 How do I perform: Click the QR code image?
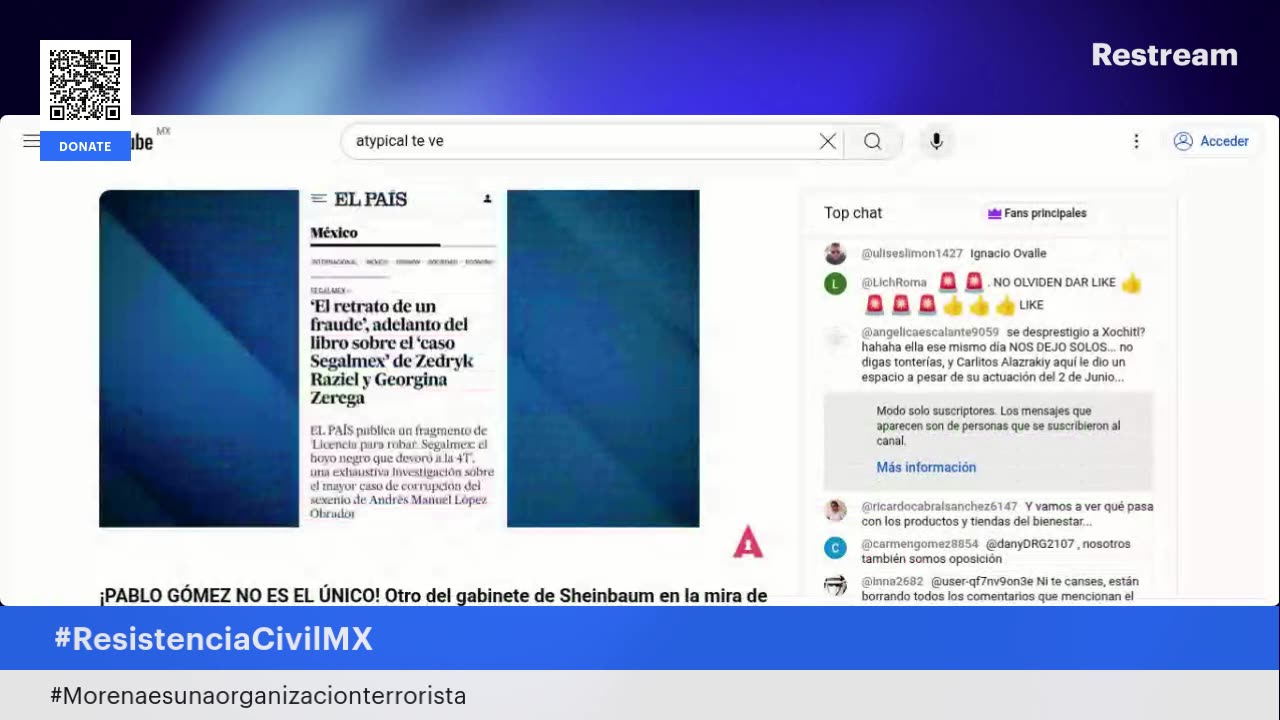click(x=85, y=85)
